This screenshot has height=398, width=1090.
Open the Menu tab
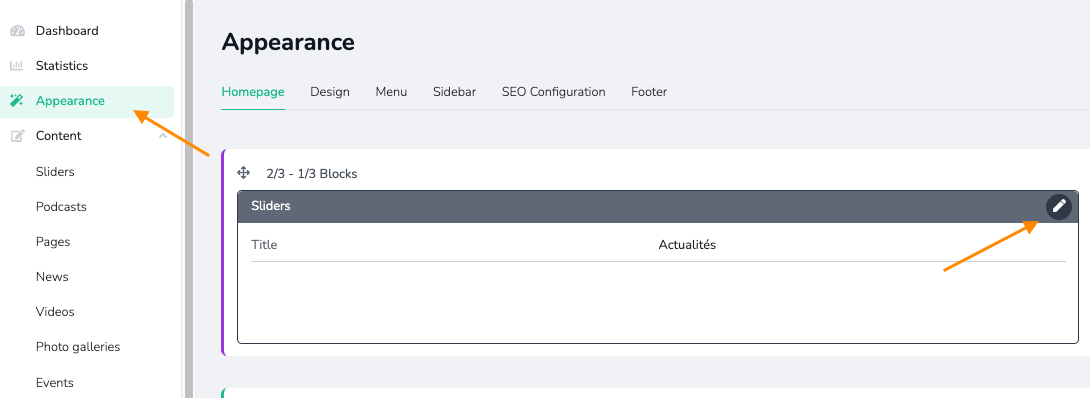pos(391,92)
